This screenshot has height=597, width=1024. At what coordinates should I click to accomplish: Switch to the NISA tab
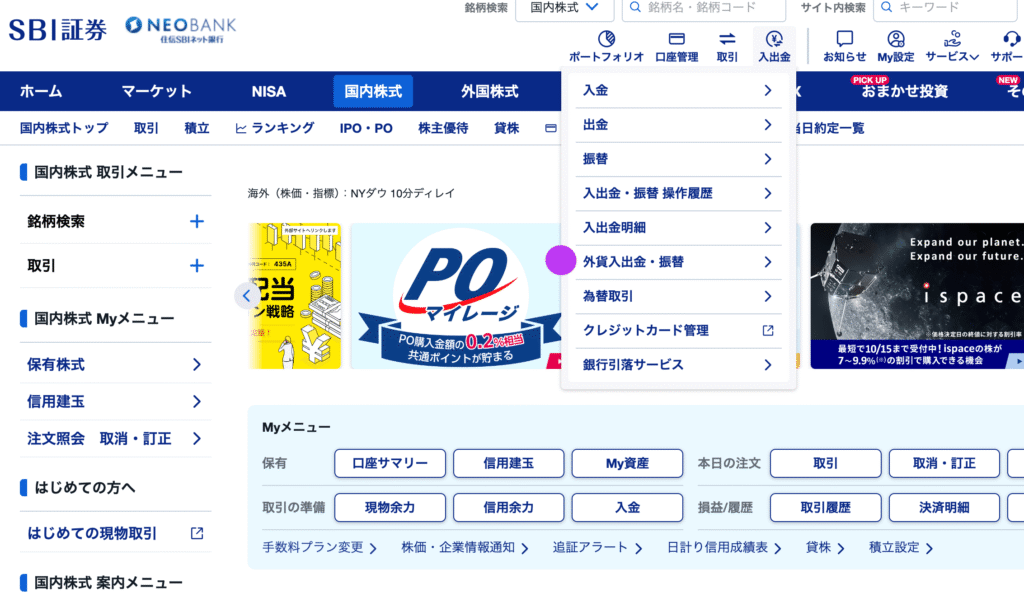(268, 91)
